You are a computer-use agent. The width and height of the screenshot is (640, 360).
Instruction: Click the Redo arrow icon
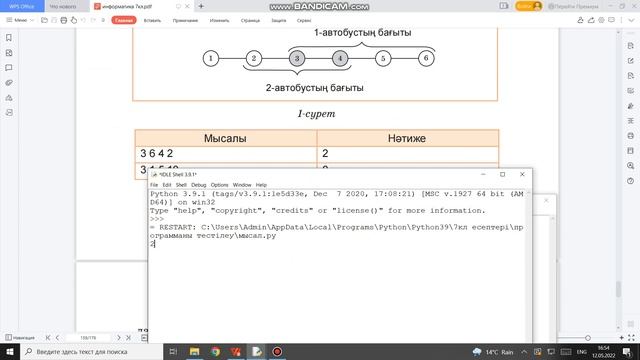pos(93,20)
